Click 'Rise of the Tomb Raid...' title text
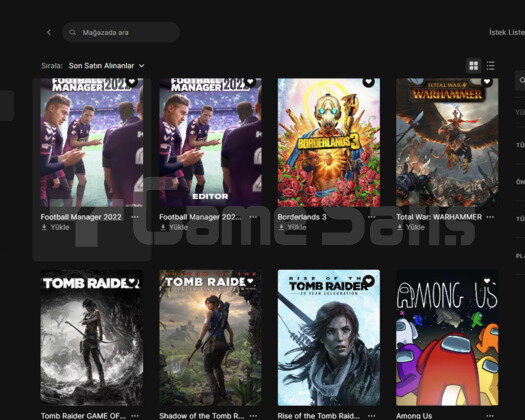 [319, 416]
